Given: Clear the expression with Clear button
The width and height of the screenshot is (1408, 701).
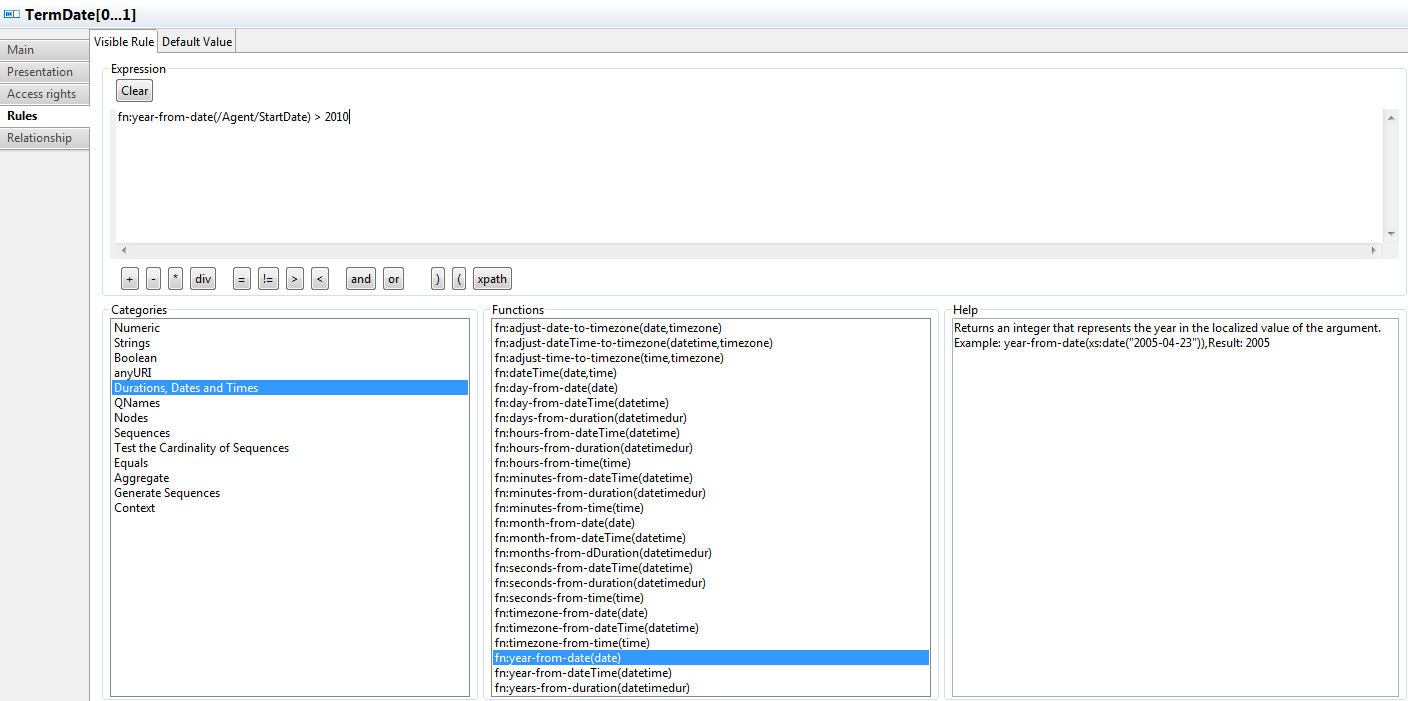Looking at the screenshot, I should click(x=134, y=91).
